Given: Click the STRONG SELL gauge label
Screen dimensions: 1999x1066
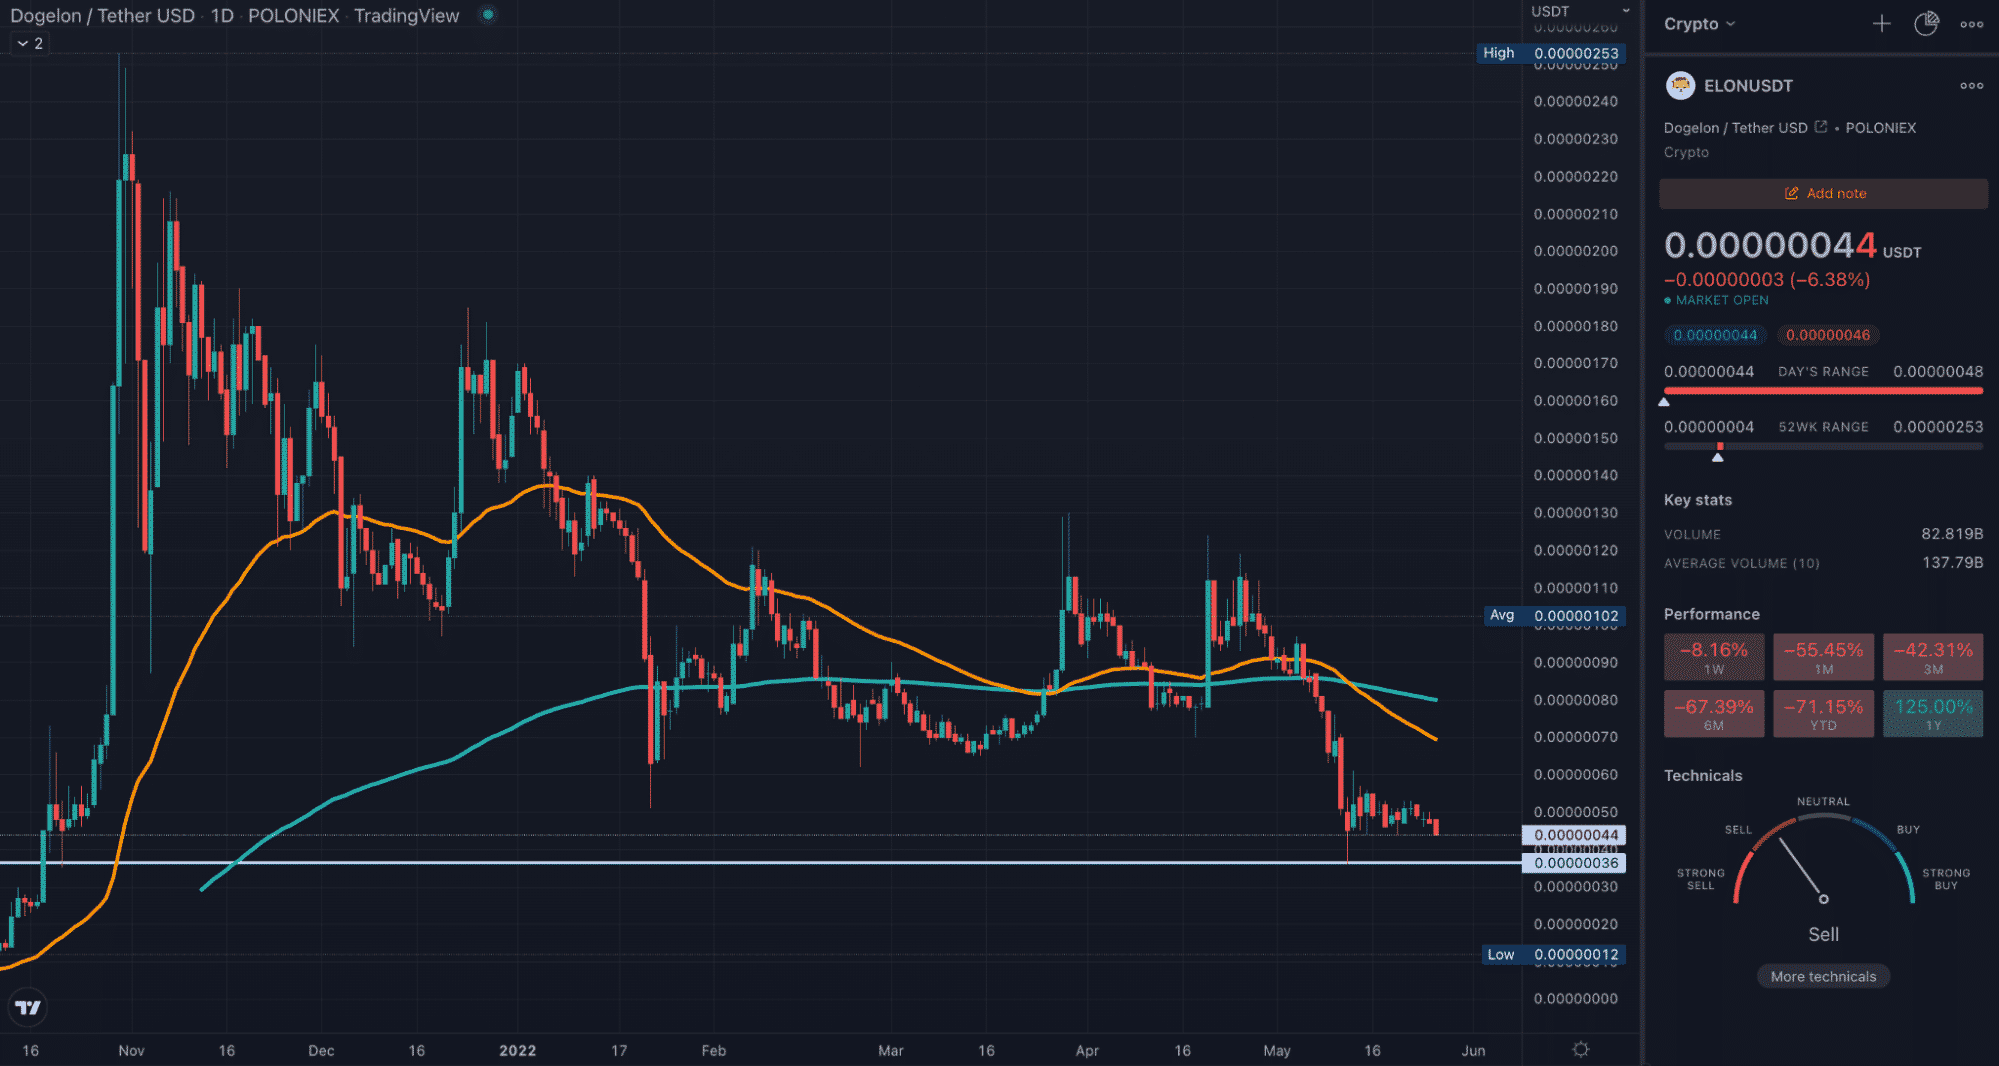Looking at the screenshot, I should [1701, 879].
